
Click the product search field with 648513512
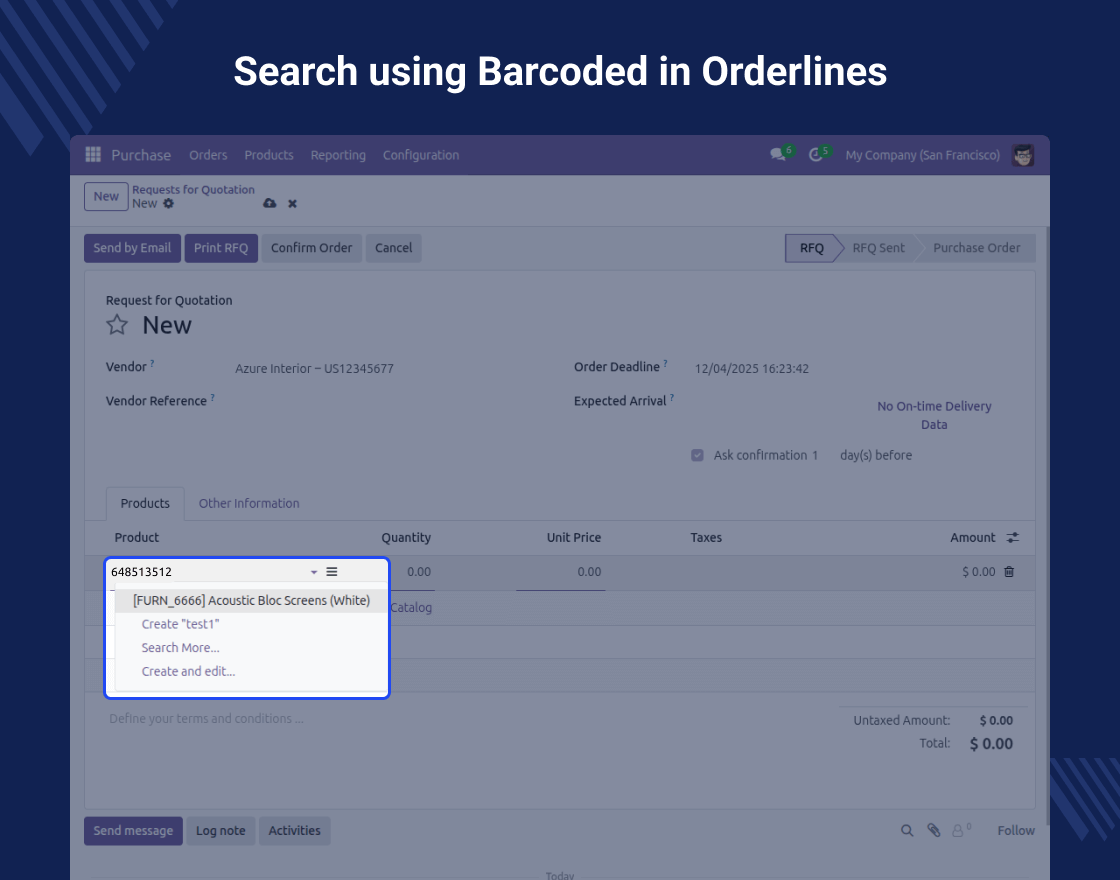coord(207,571)
